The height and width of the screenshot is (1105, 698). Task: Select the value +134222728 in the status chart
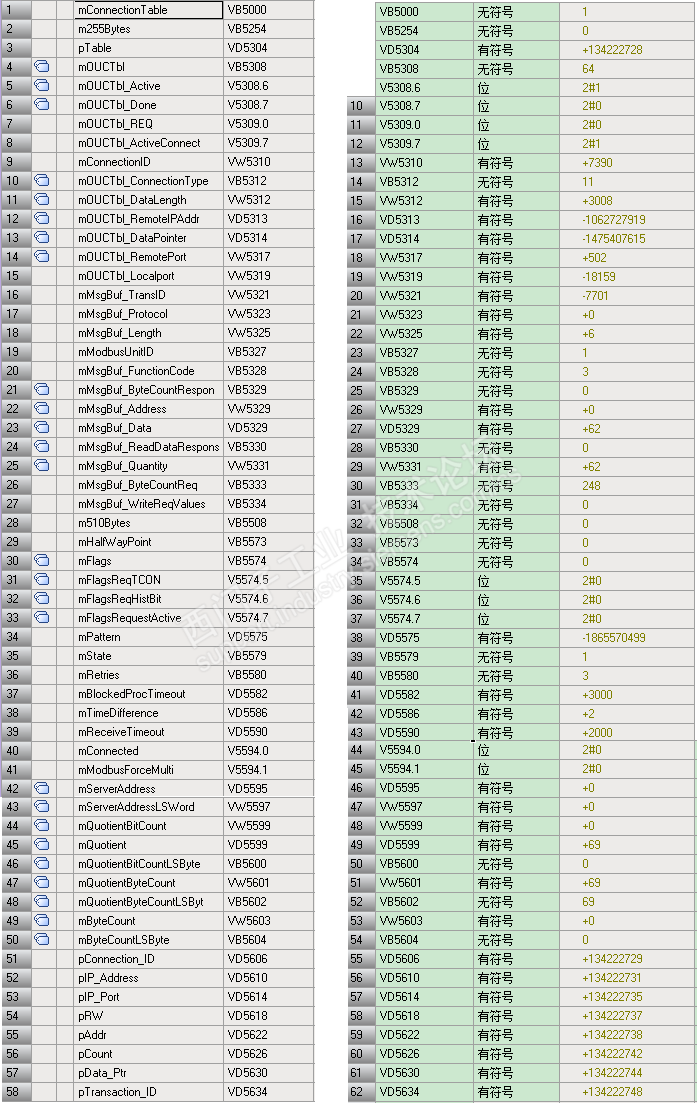612,50
